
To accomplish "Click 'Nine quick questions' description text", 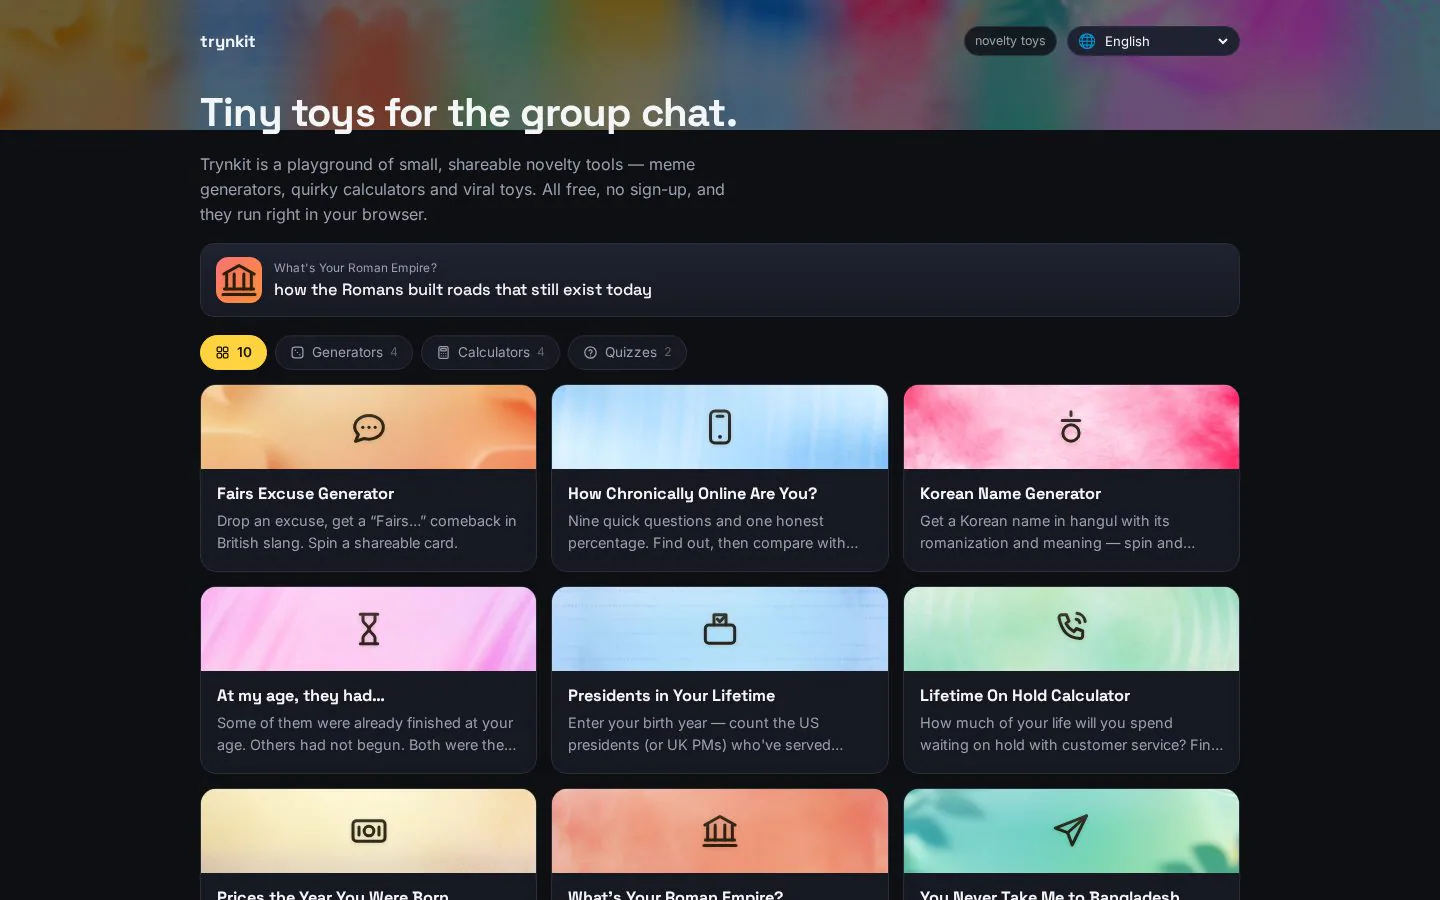I will [x=713, y=532].
